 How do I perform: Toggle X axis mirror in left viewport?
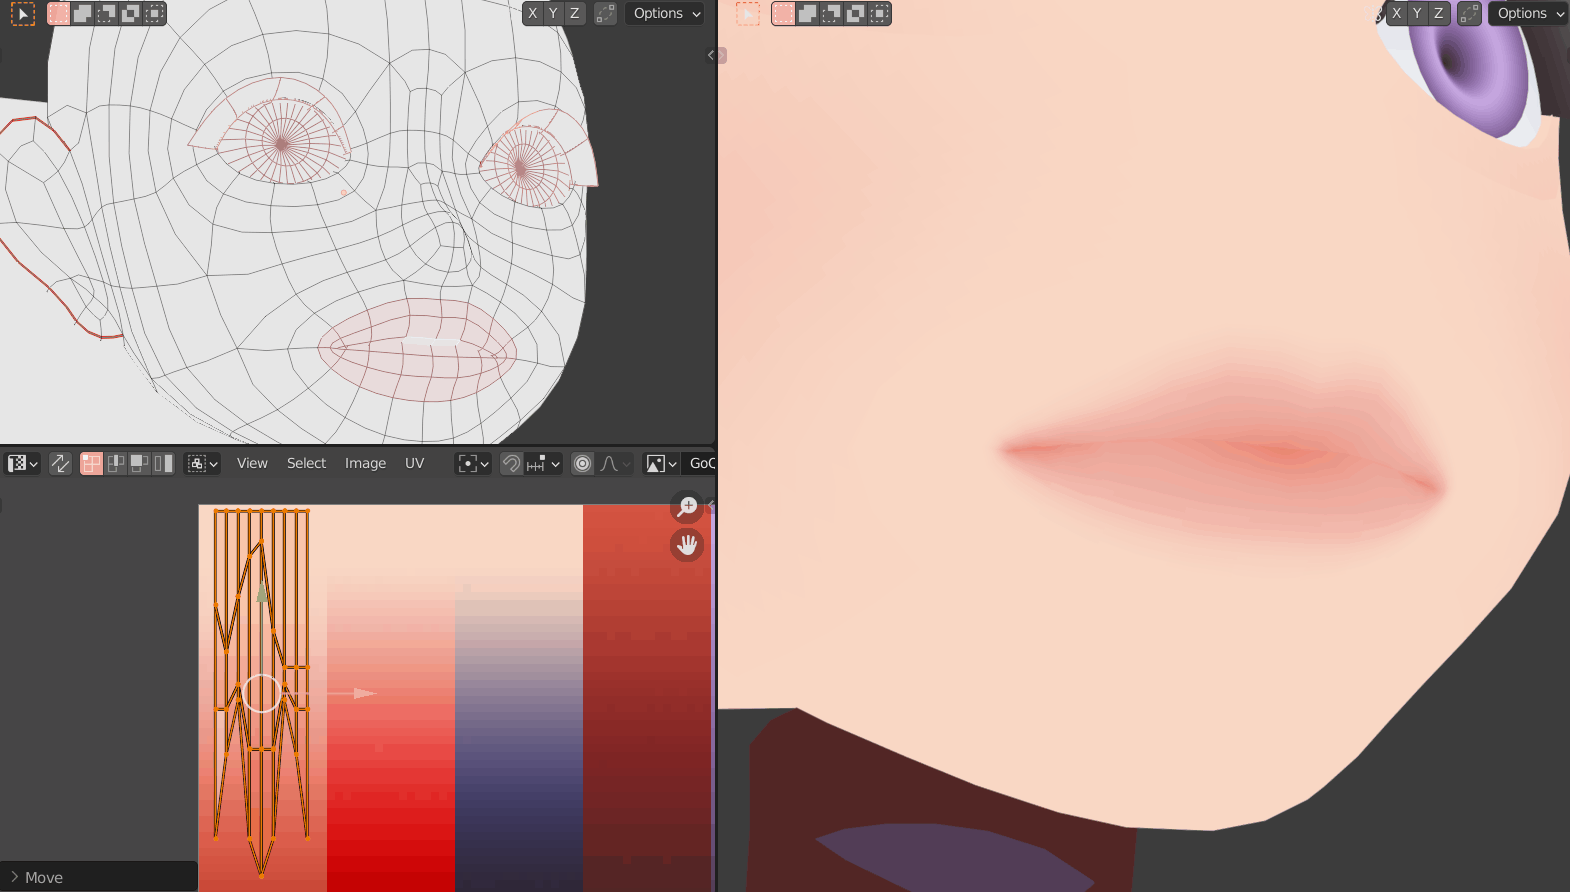tap(532, 14)
